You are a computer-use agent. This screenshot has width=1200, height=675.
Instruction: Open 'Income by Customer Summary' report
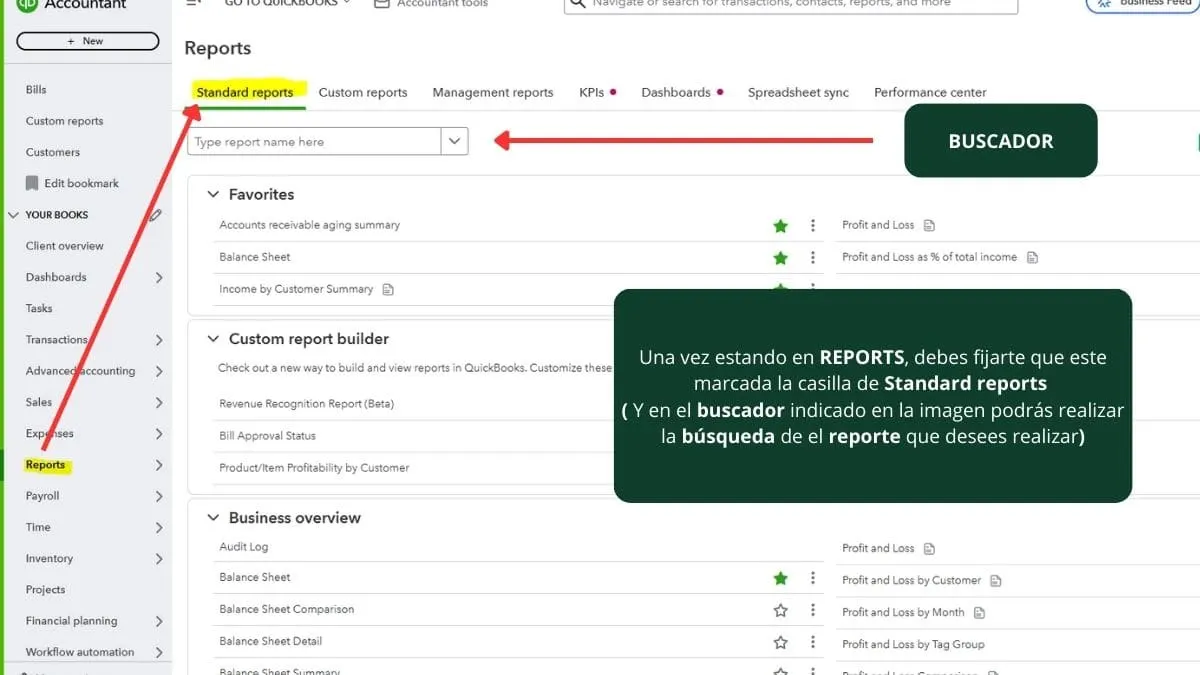[296, 289]
